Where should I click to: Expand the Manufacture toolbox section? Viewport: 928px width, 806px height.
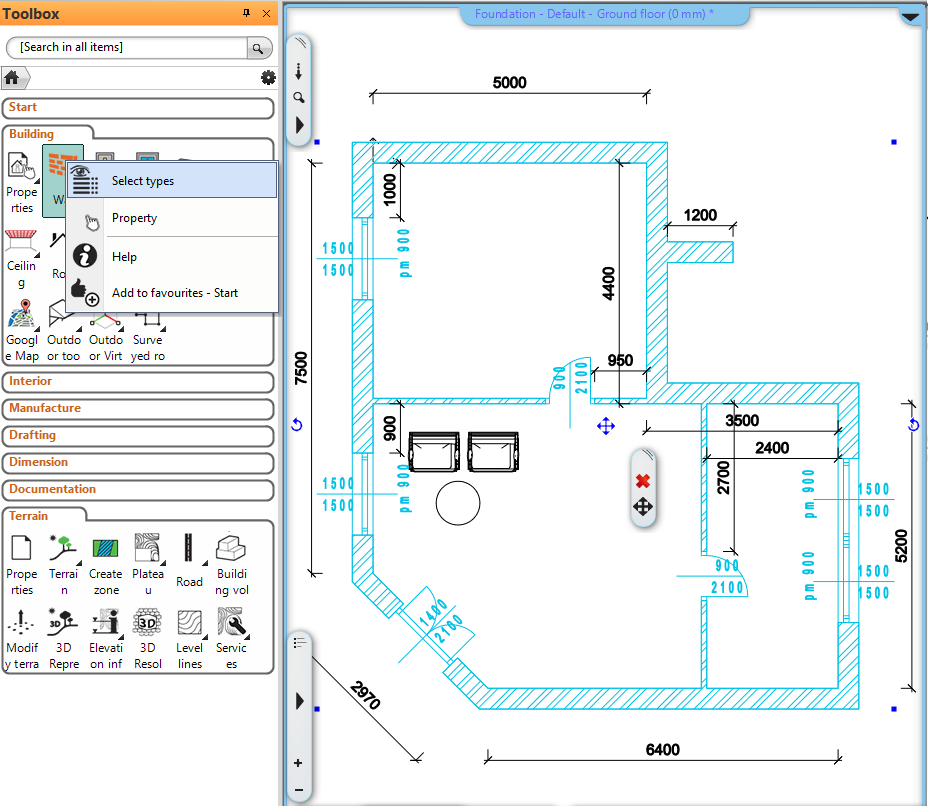click(138, 409)
